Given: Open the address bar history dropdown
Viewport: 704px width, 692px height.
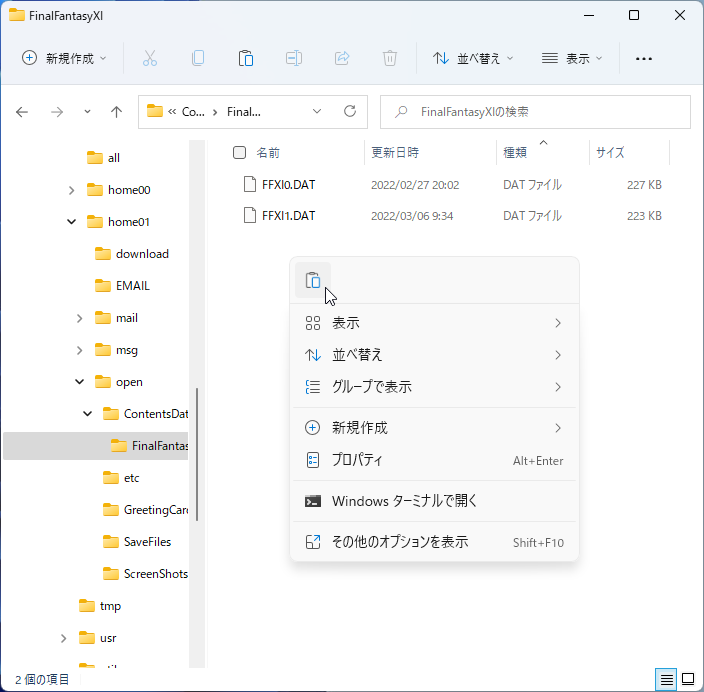Looking at the screenshot, I should tap(317, 111).
